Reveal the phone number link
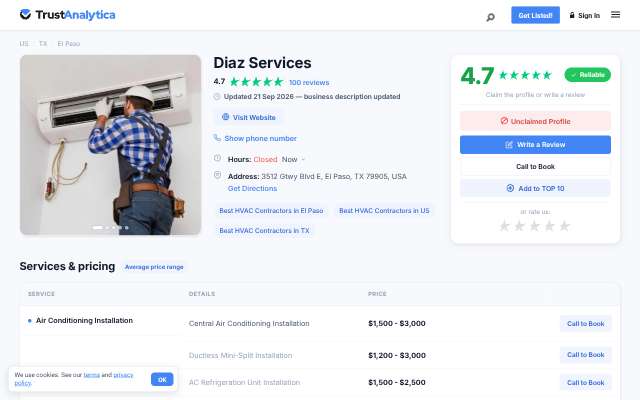The image size is (640, 400). pyautogui.click(x=260, y=138)
